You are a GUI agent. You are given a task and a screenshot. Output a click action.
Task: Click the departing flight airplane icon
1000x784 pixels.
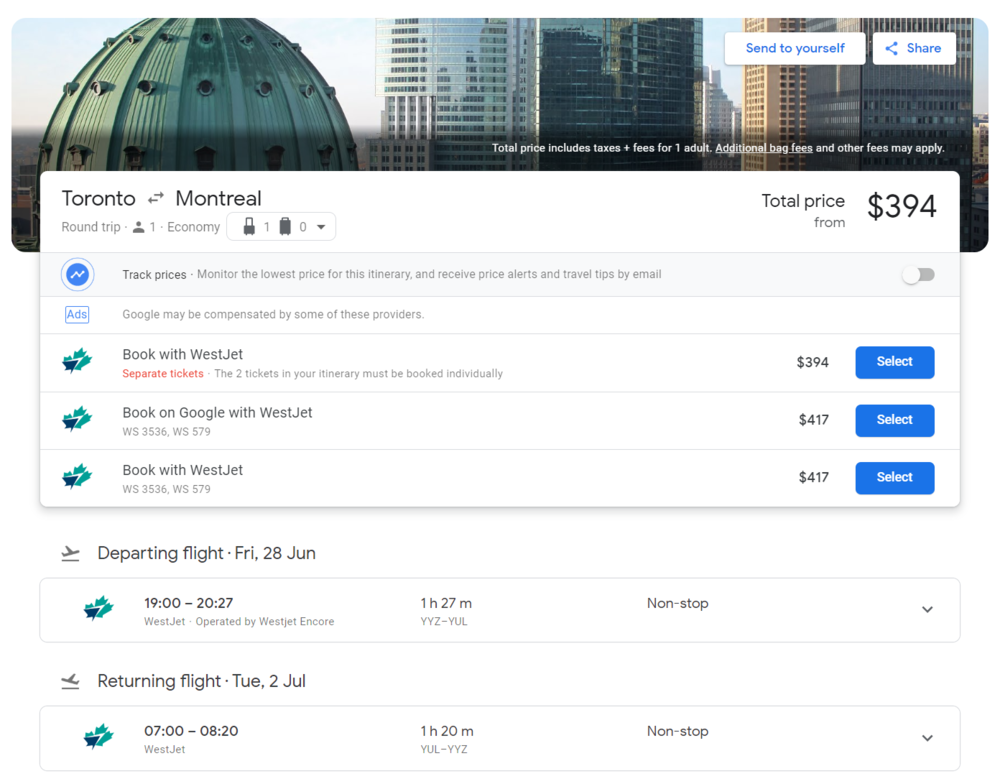70,553
